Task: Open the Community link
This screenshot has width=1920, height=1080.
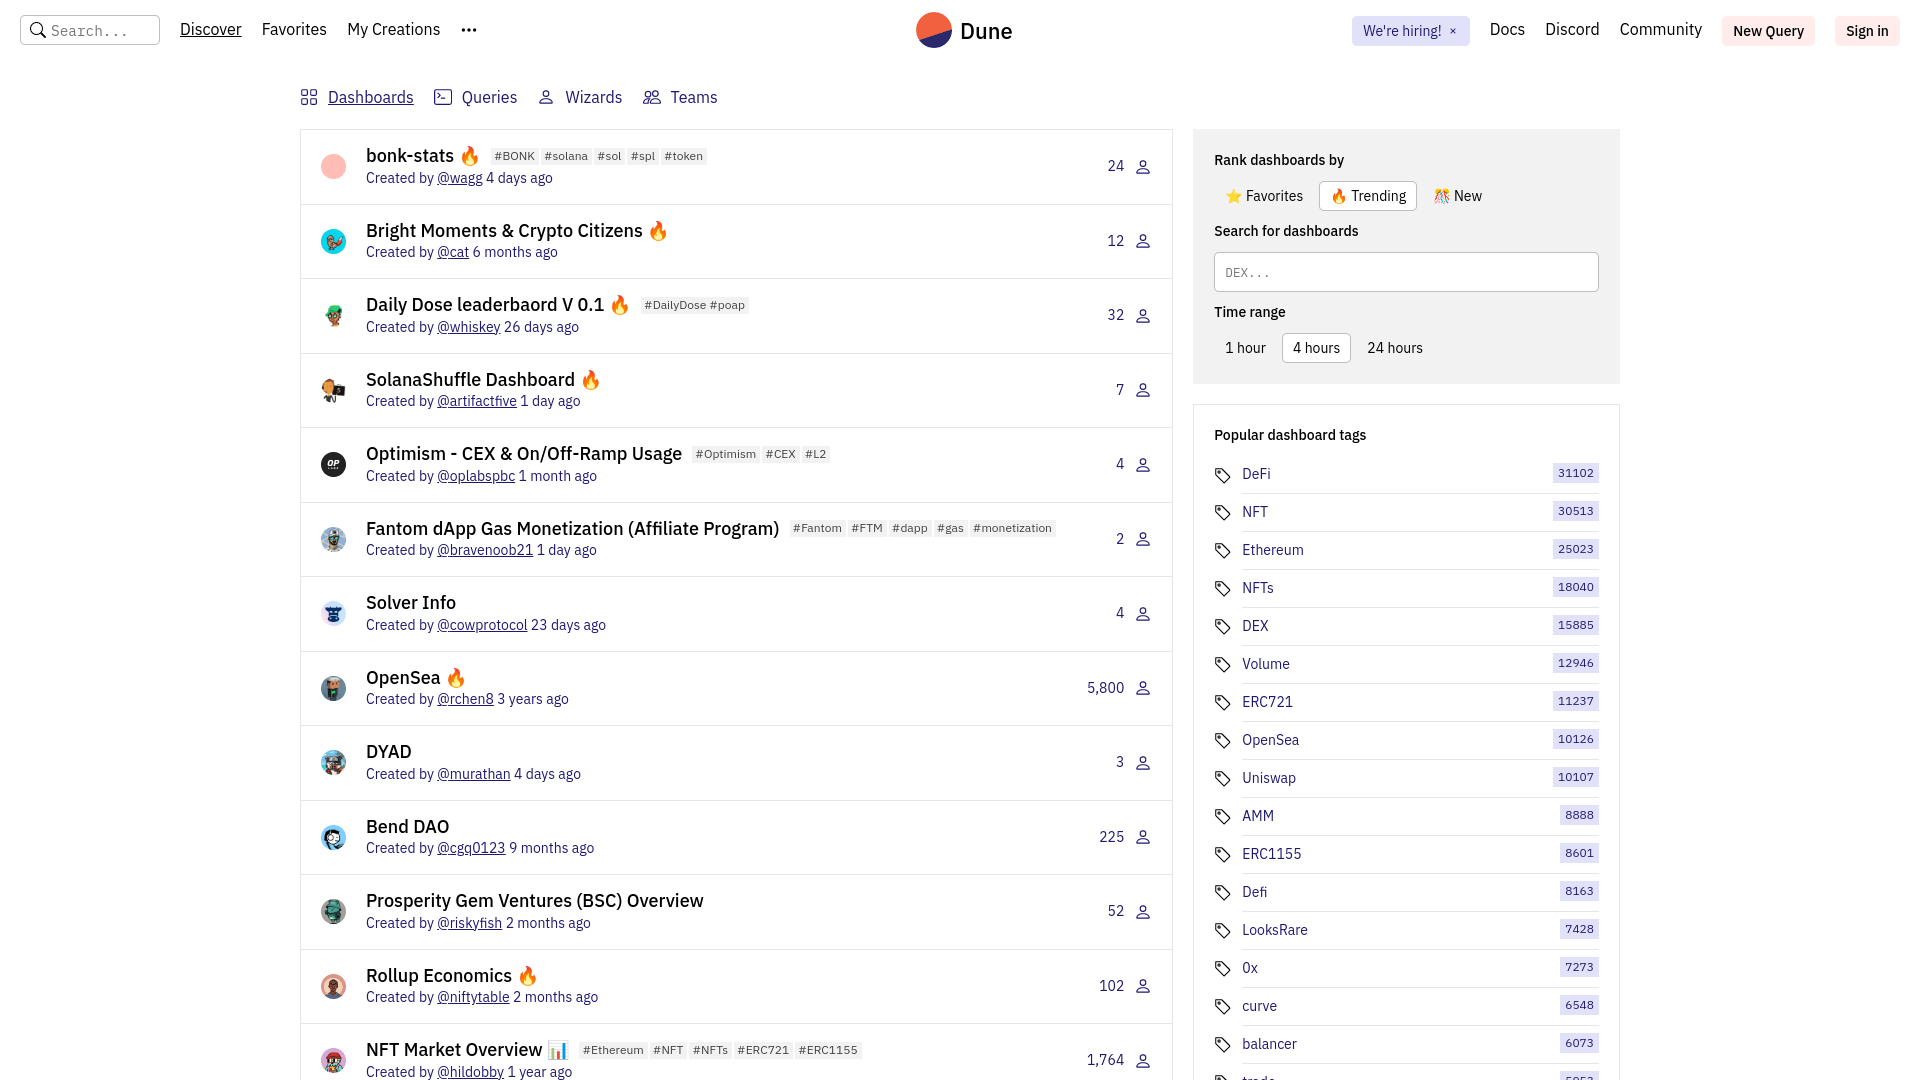Action: click(1661, 30)
